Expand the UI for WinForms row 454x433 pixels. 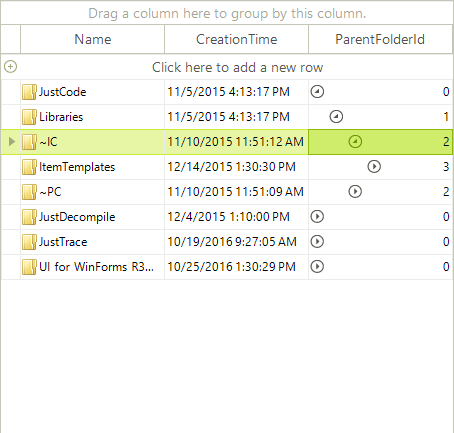pos(317,267)
